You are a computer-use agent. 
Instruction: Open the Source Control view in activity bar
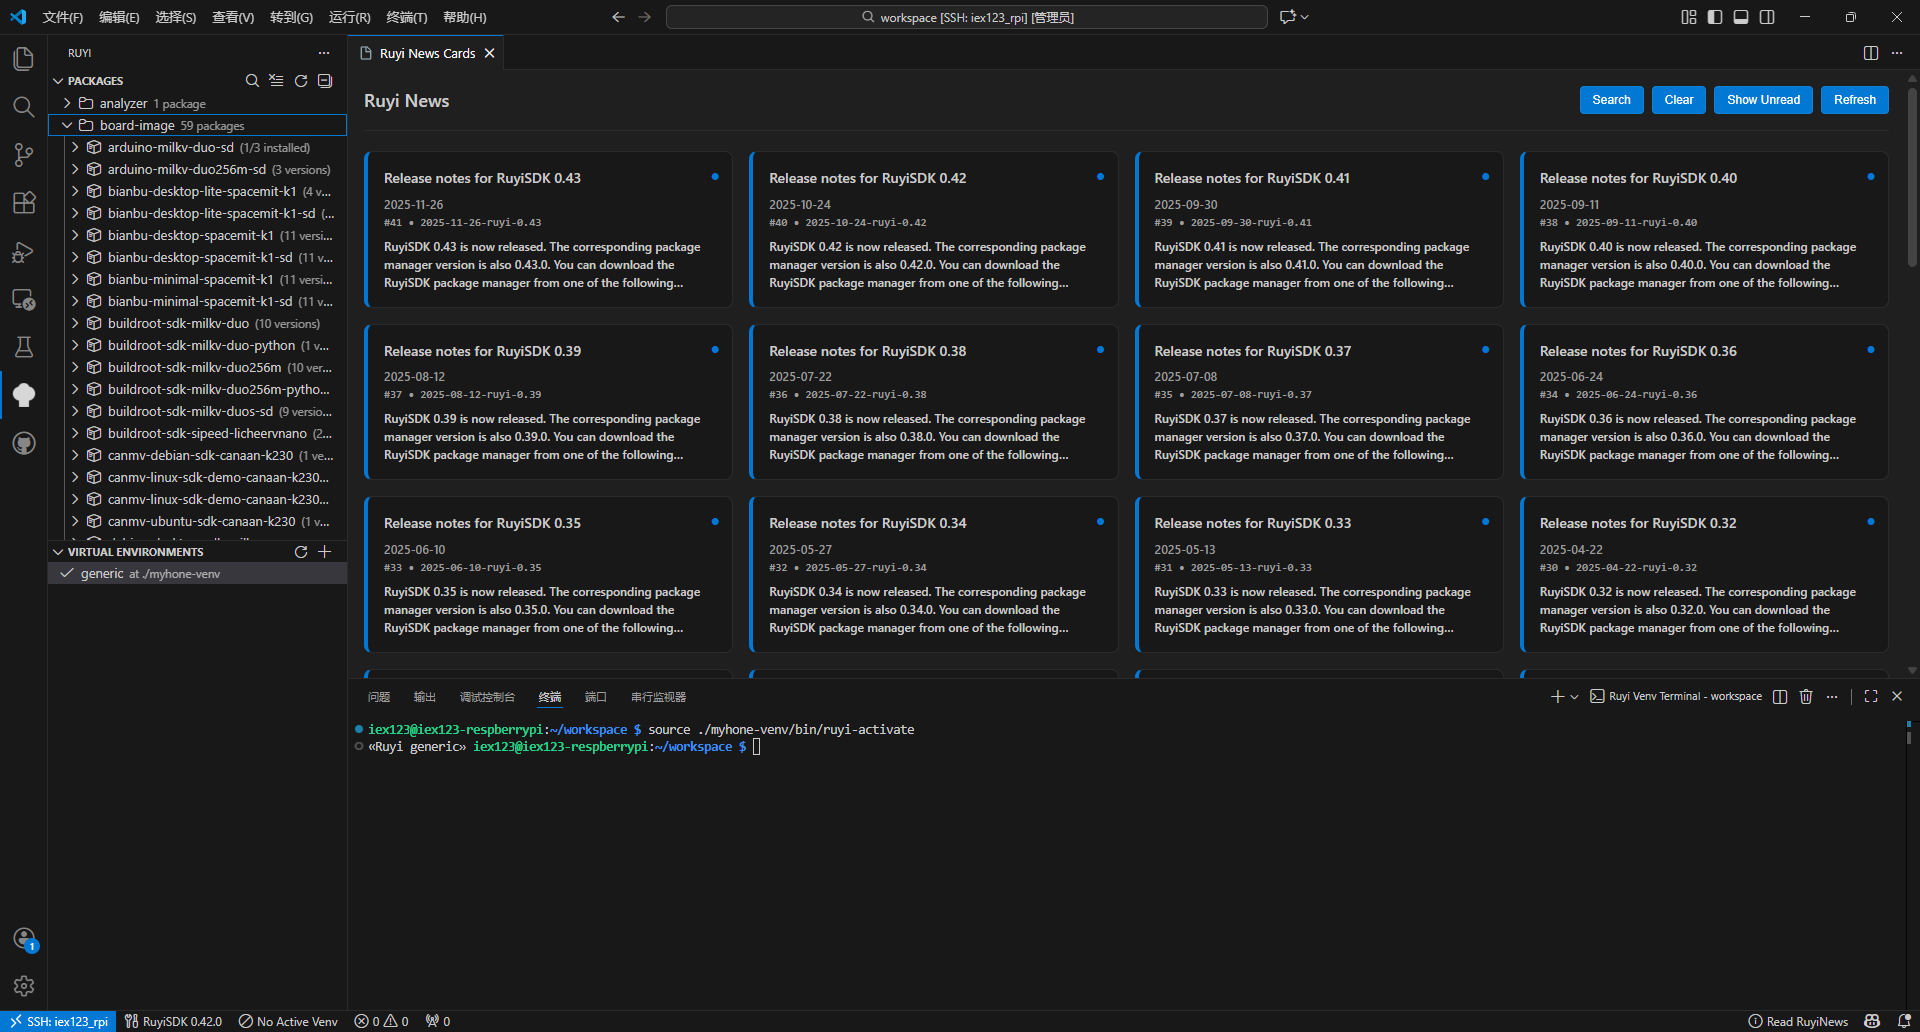click(24, 154)
